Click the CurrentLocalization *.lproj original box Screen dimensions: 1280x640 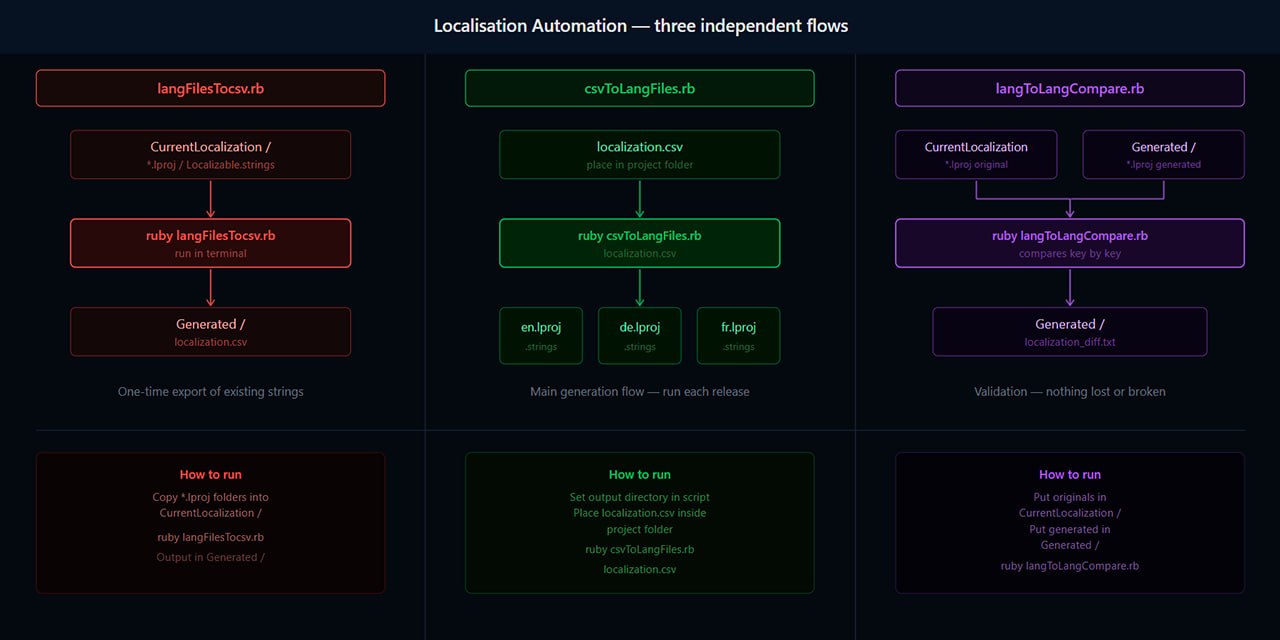(976, 155)
